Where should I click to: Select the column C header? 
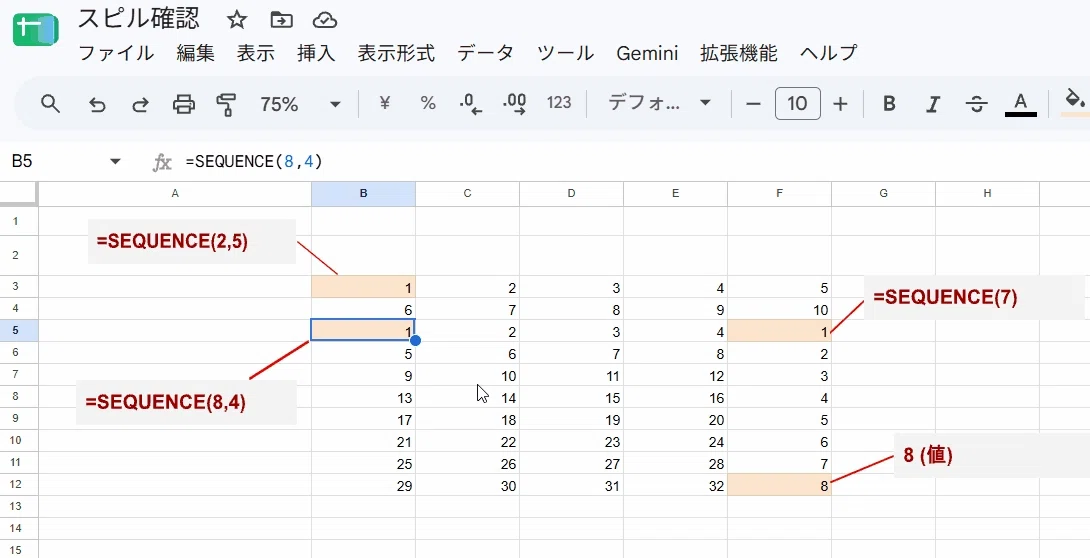click(467, 194)
